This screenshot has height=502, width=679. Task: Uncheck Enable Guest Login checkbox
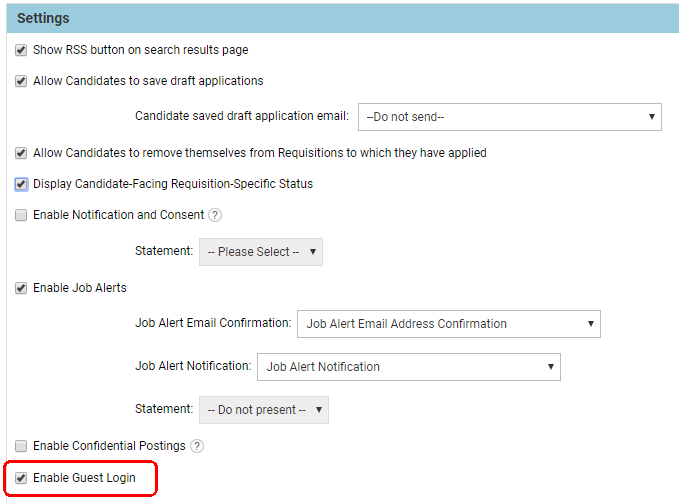coord(21,478)
